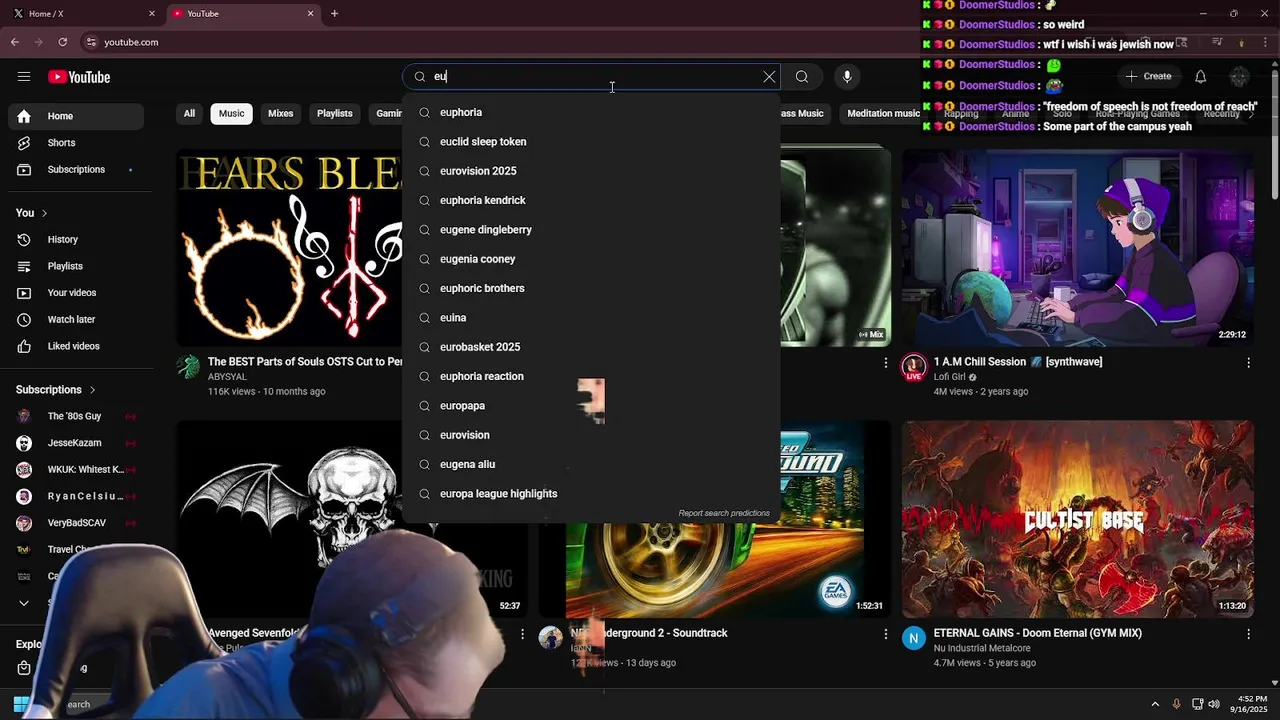This screenshot has height=720, width=1280.
Task: Open VeryBadSCAV channel
Action: pos(76,523)
